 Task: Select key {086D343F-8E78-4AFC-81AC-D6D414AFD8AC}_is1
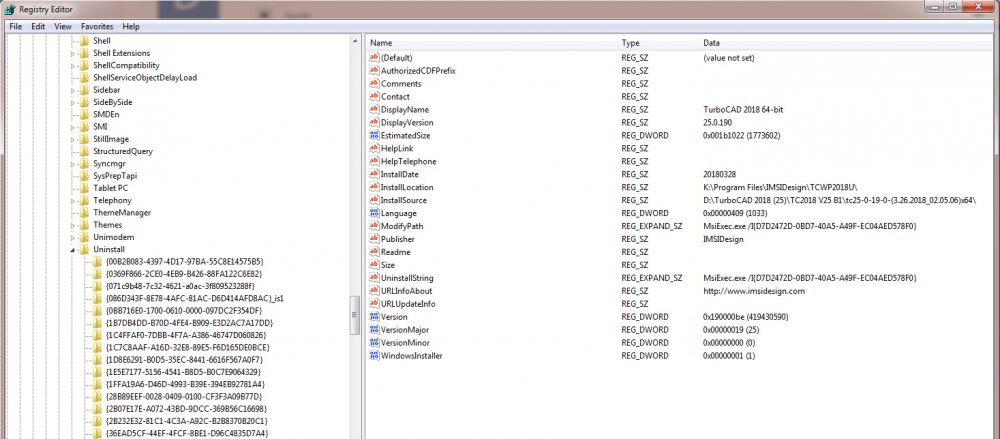coord(195,298)
